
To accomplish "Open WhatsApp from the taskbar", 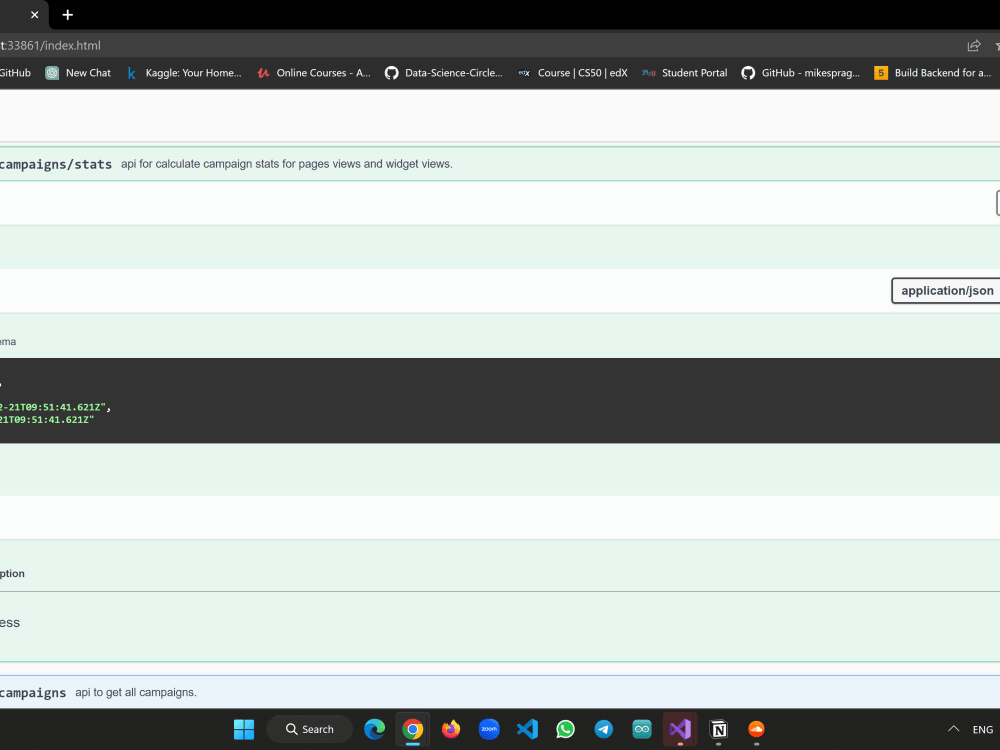I will point(565,729).
